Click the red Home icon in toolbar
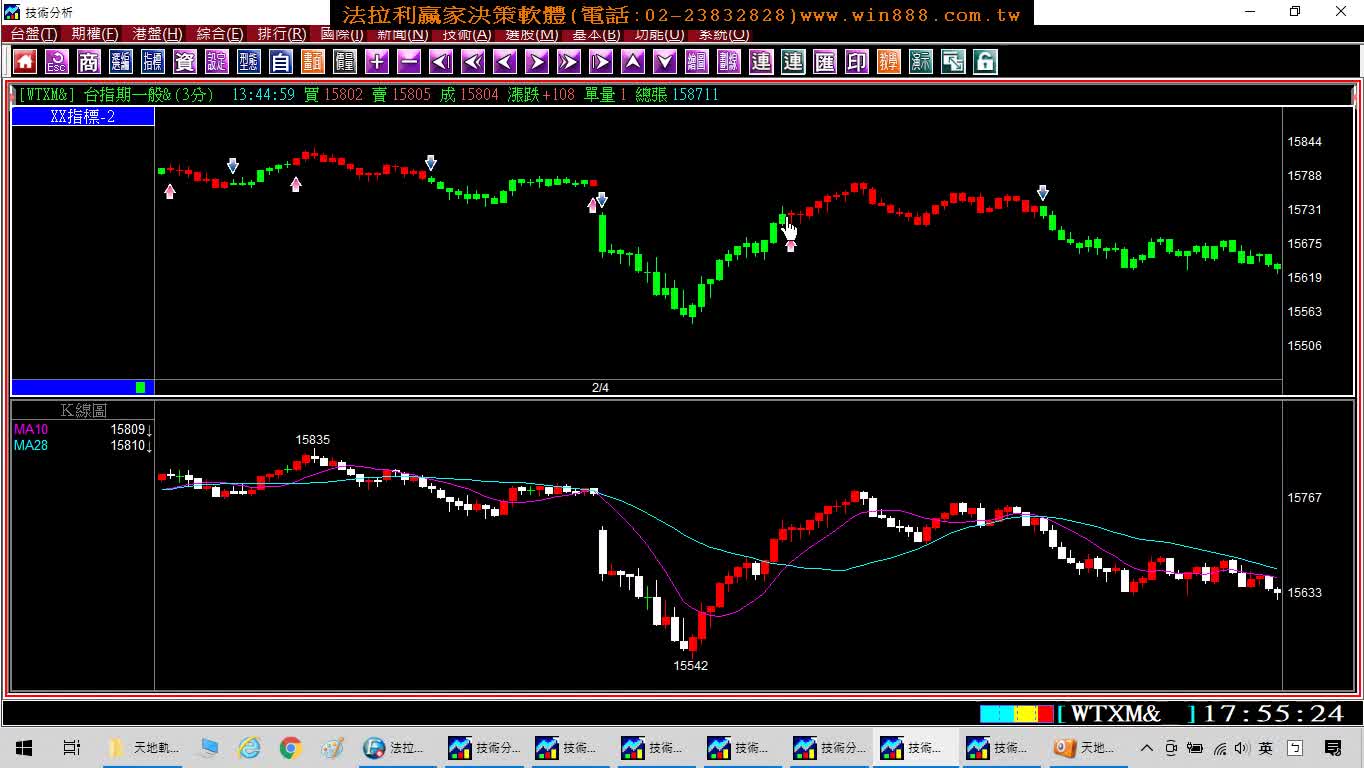Viewport: 1364px width, 768px height. click(x=25, y=62)
